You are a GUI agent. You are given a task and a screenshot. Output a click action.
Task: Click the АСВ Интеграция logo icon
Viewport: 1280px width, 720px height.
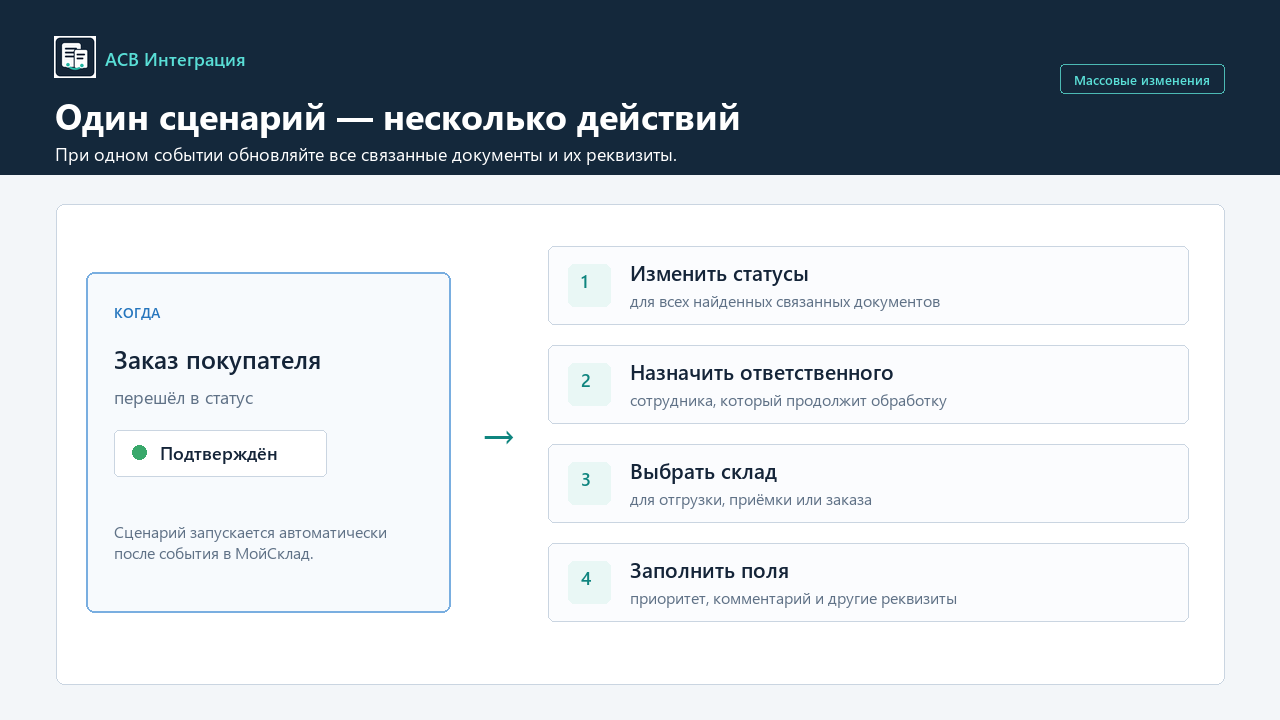(75, 57)
